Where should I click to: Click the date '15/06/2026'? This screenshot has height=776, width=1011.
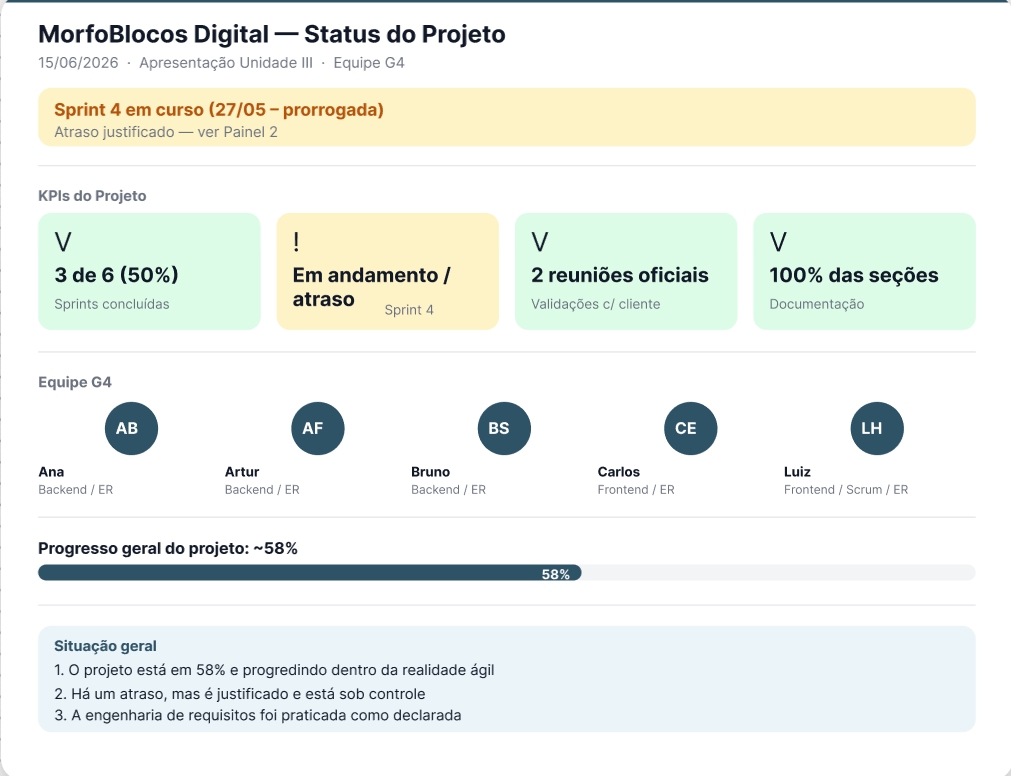pos(78,63)
